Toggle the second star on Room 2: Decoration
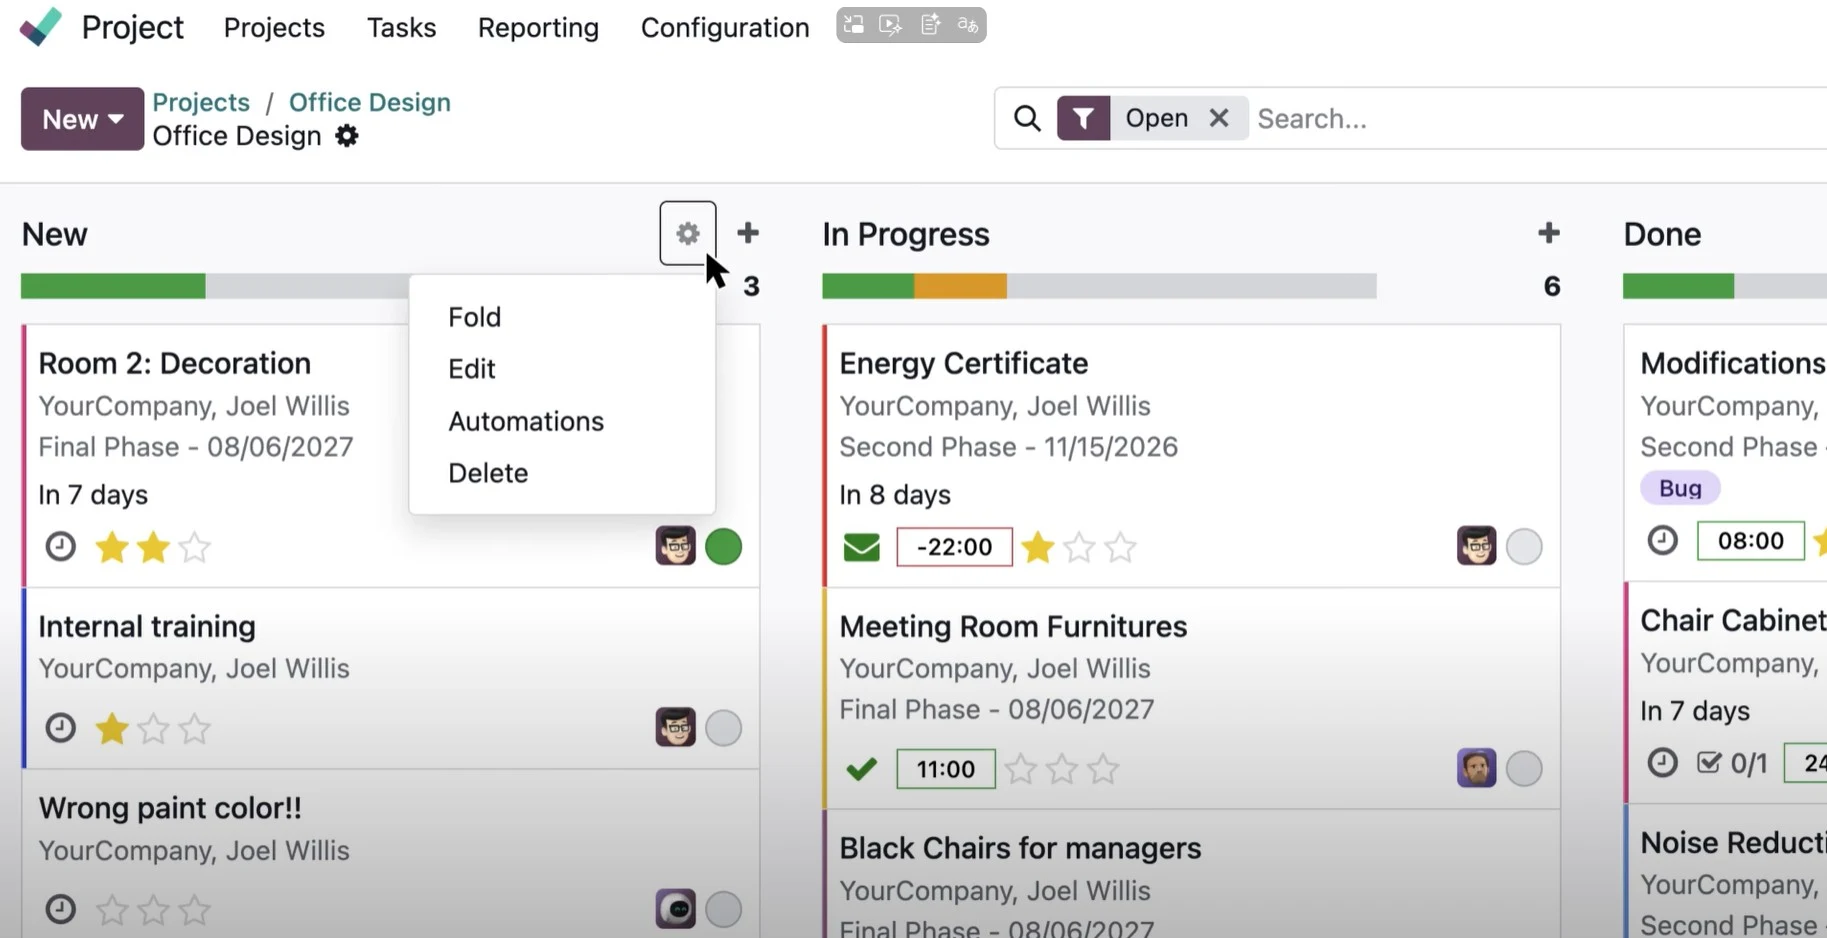1827x938 pixels. [x=152, y=547]
